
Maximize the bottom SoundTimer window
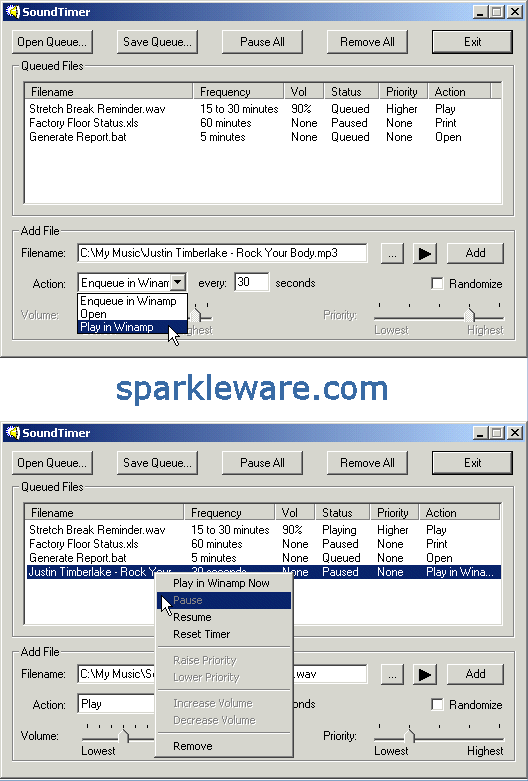tap(497, 433)
